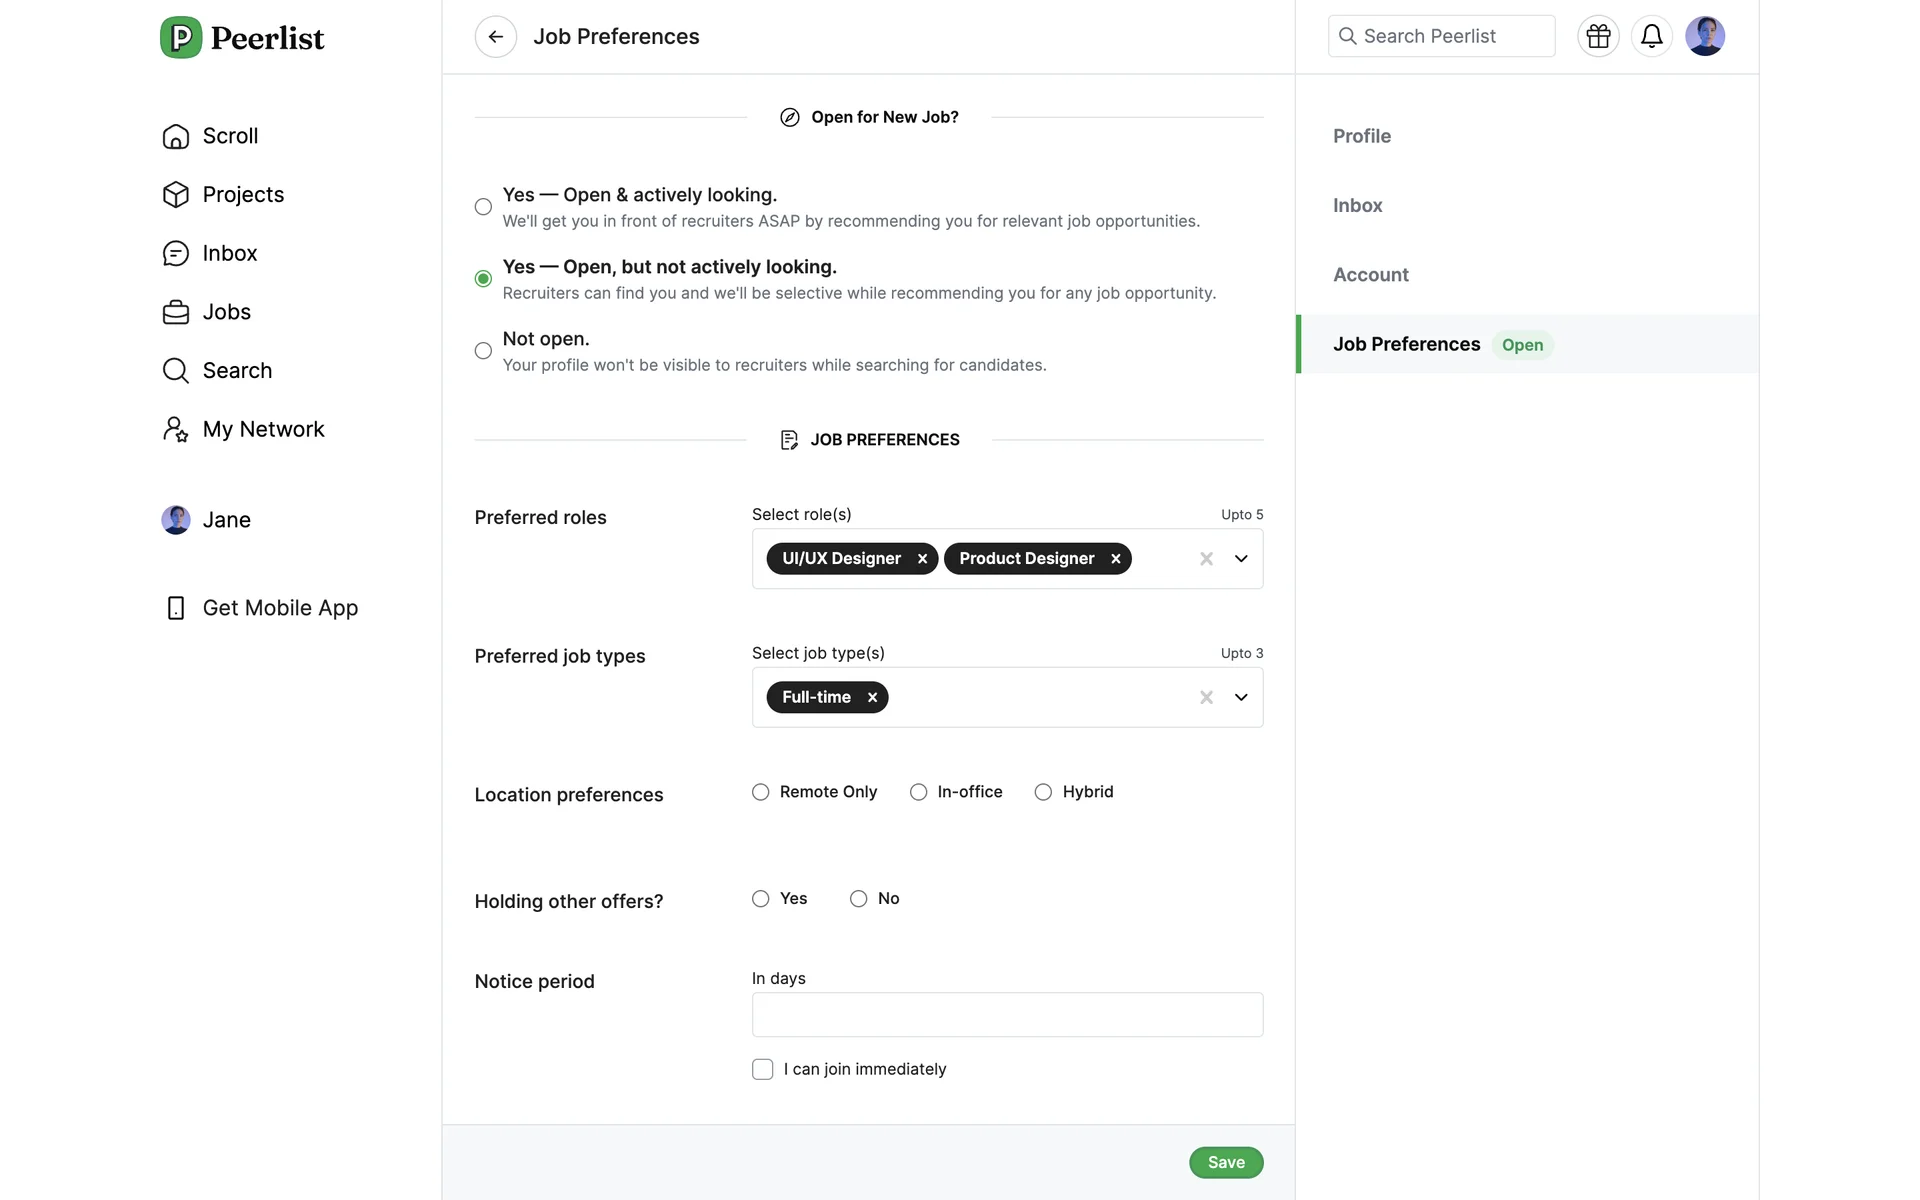Expand the preferred roles dropdown
The height and width of the screenshot is (1200, 1920).
coord(1241,559)
